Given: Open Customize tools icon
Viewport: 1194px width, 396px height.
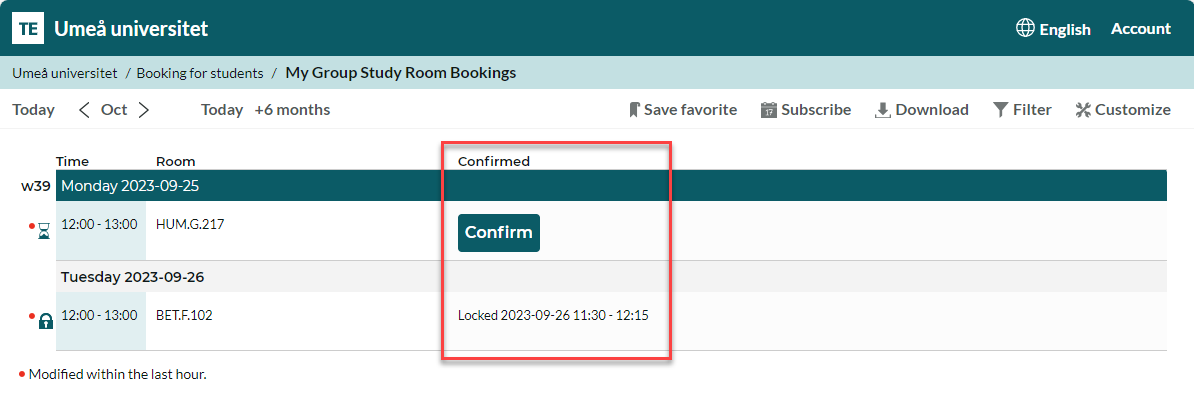Looking at the screenshot, I should 1083,110.
